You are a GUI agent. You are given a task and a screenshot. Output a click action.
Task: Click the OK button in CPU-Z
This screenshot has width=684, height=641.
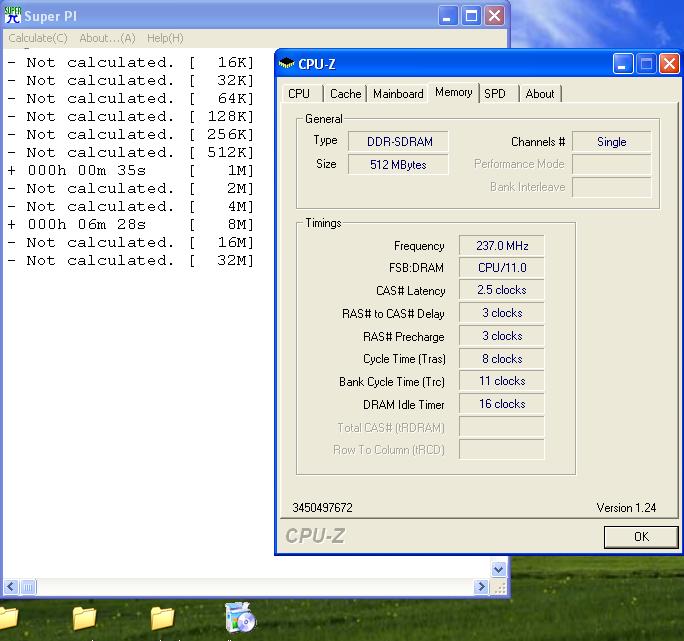[641, 537]
